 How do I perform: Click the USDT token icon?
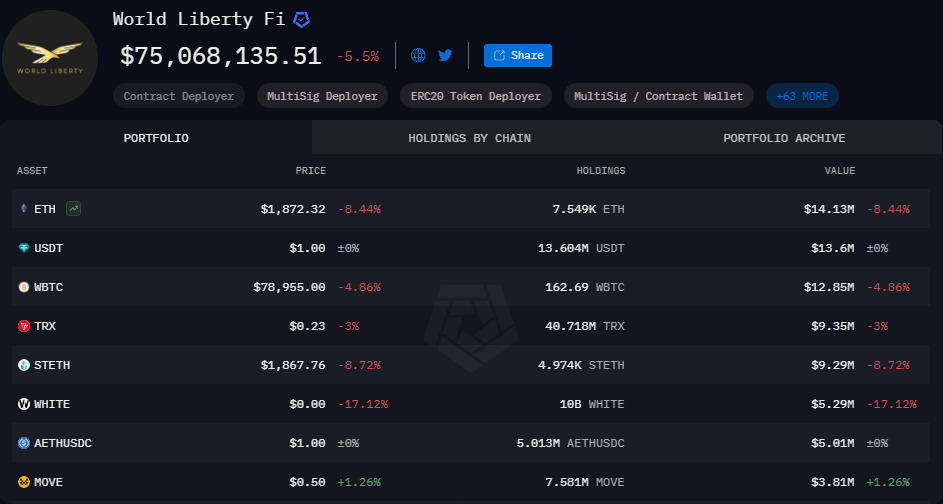click(x=24, y=248)
